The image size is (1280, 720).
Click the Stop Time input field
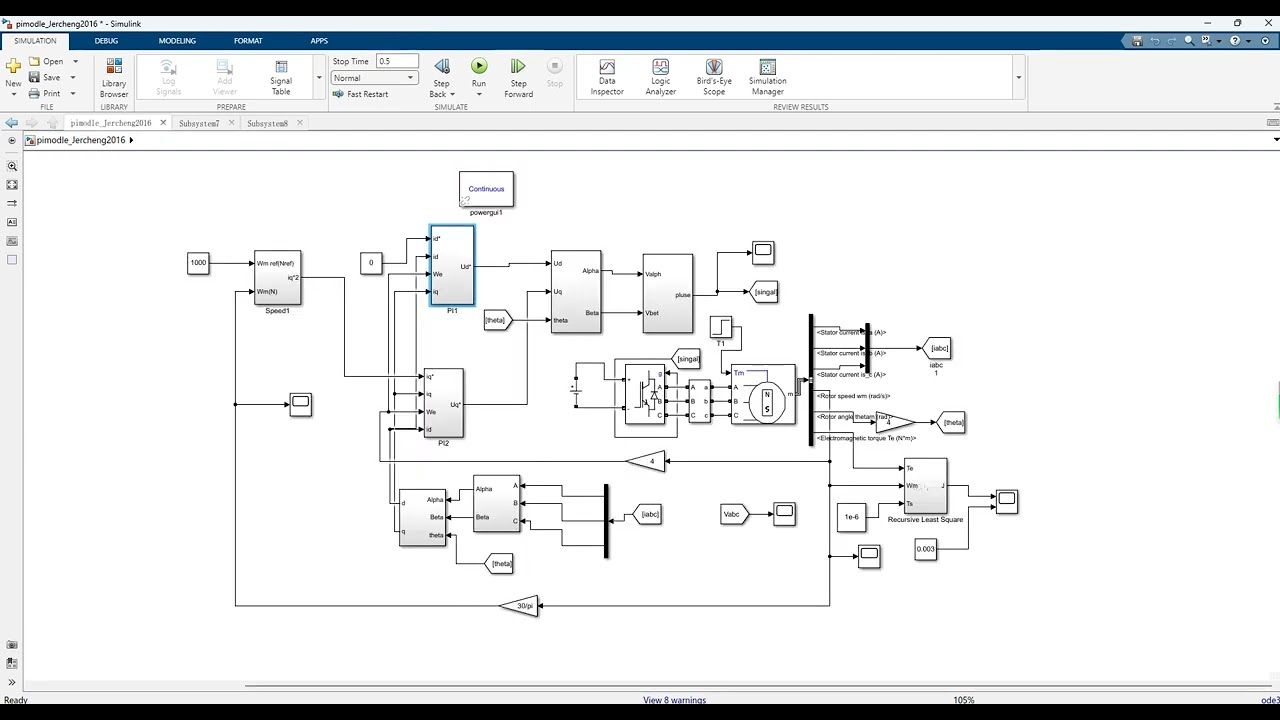397,61
